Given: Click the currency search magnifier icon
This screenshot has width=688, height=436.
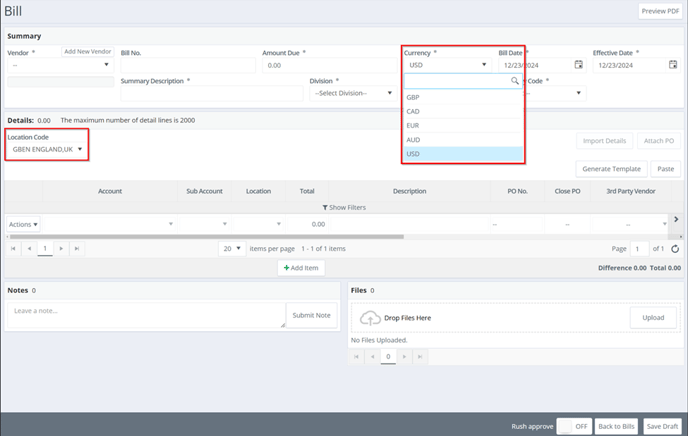Looking at the screenshot, I should (515, 81).
